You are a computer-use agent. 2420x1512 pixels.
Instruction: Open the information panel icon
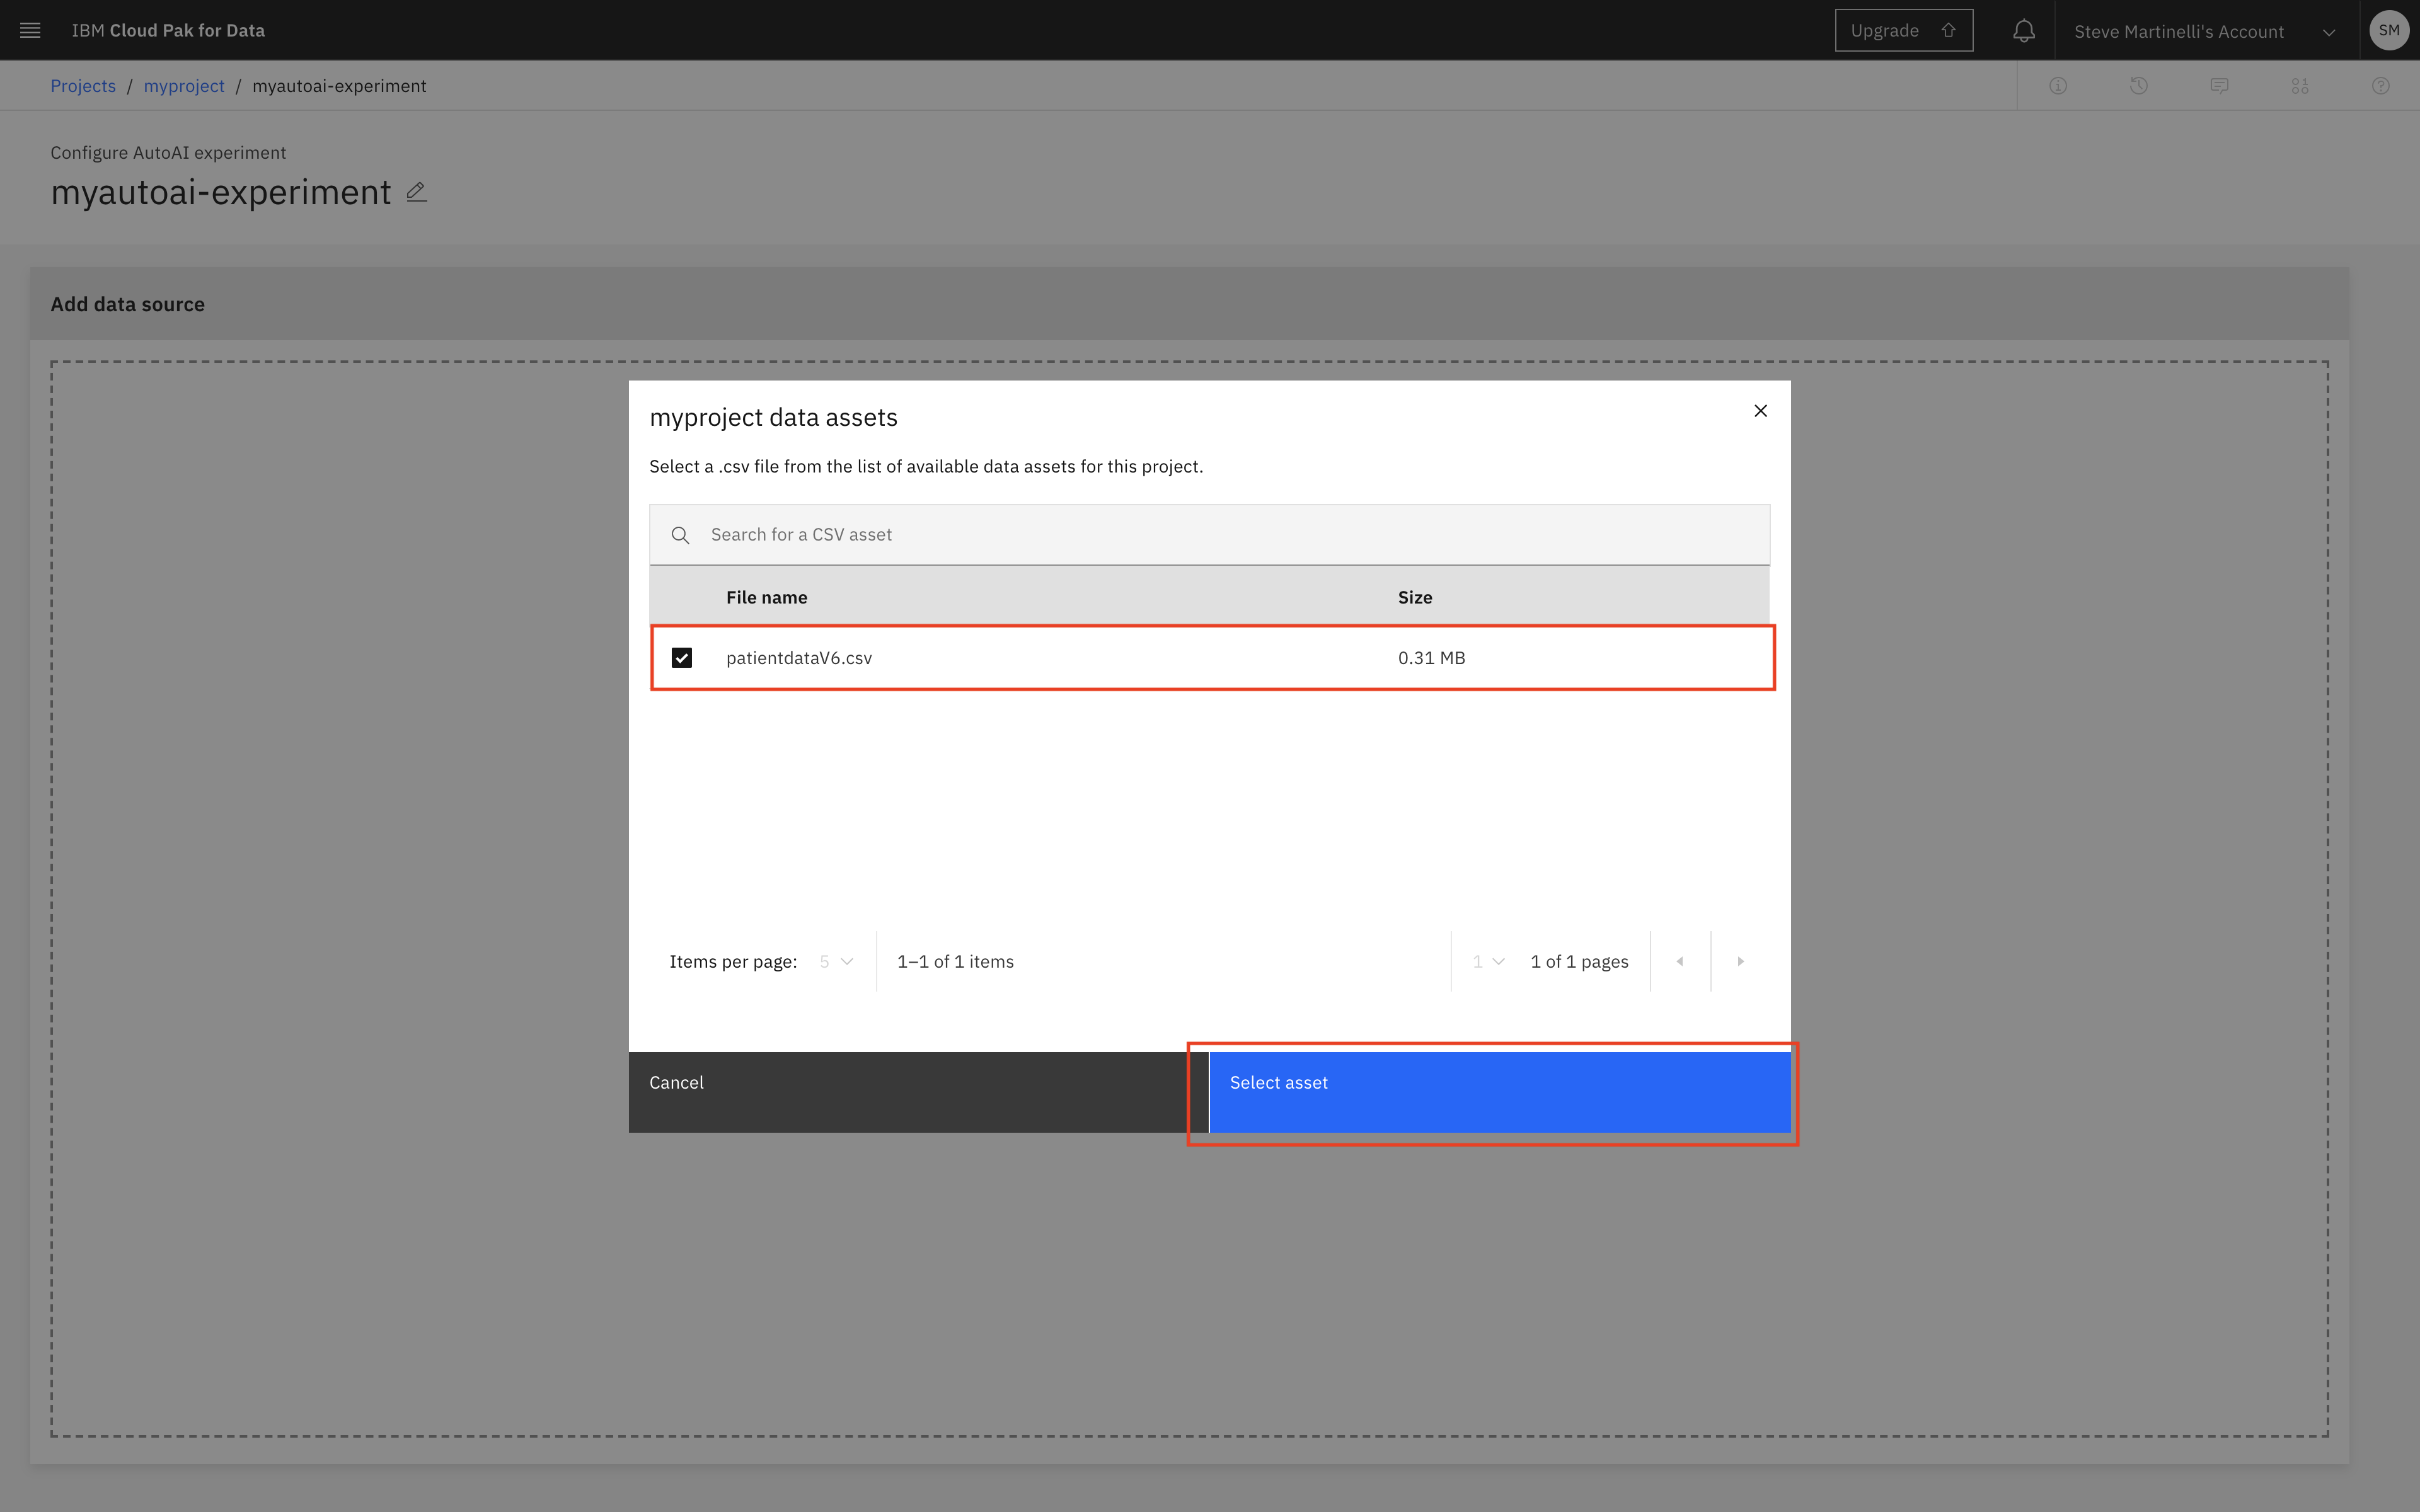(2058, 86)
